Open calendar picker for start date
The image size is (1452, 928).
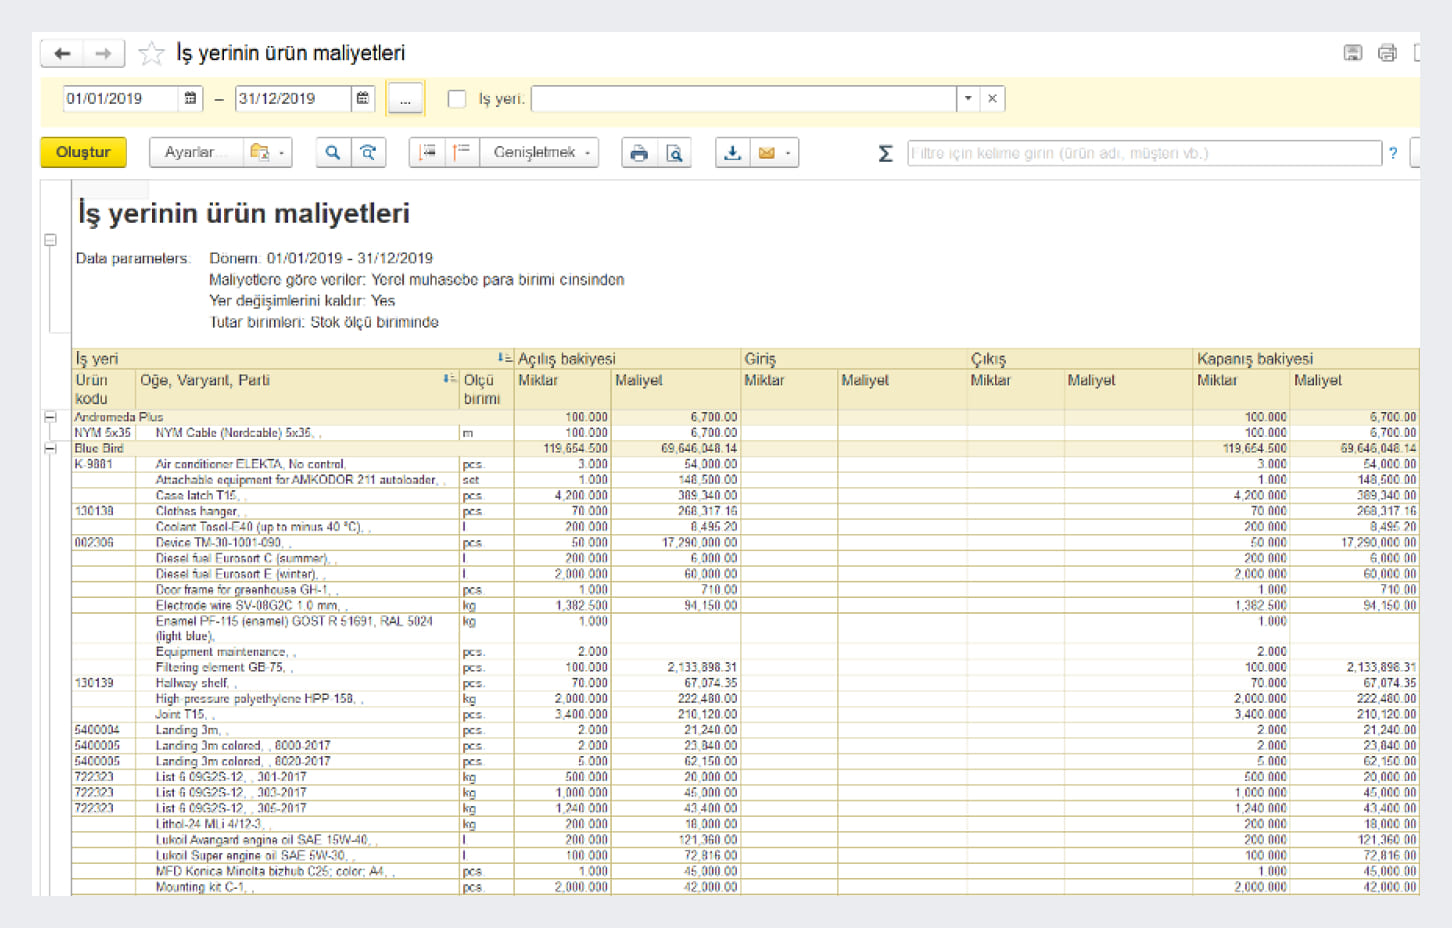(x=190, y=98)
